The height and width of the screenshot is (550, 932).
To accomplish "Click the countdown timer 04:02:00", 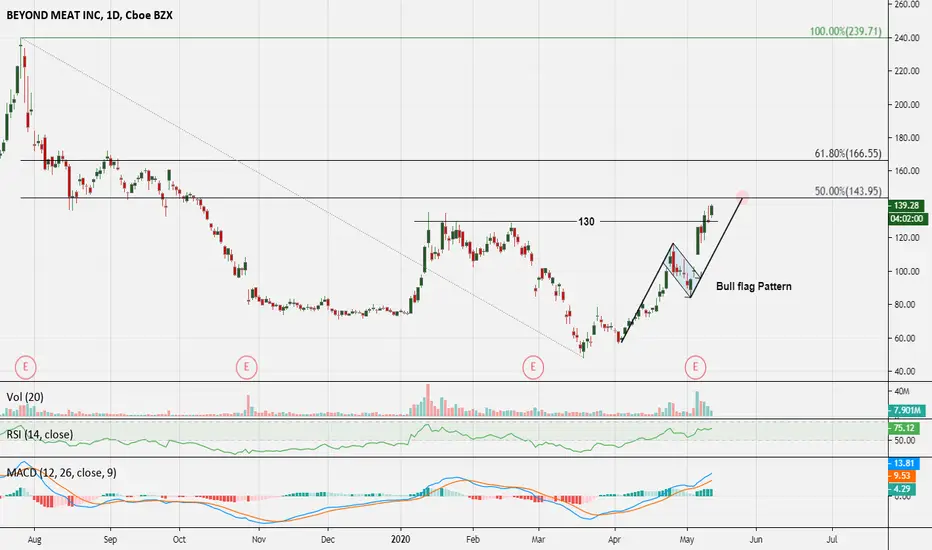I will [908, 219].
